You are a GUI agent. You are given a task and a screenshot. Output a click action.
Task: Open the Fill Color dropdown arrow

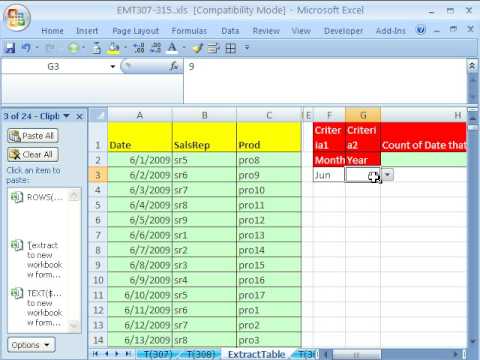pyautogui.click(x=125, y=48)
